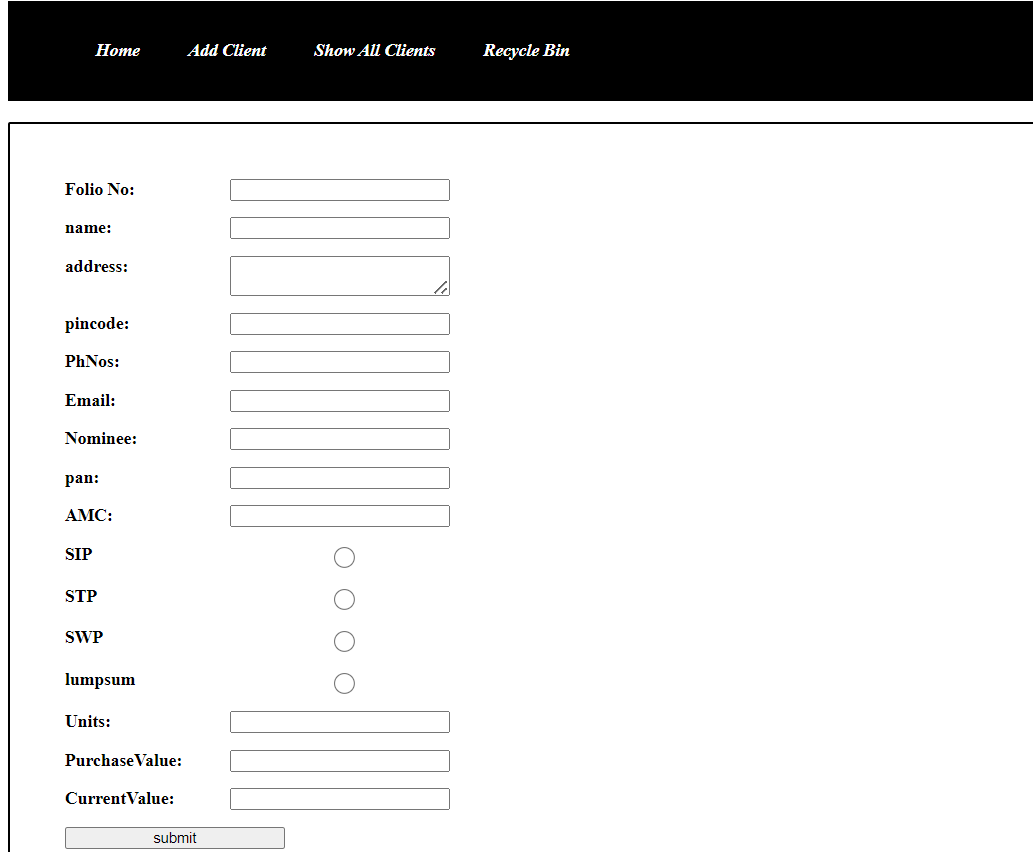The image size is (1033, 852).
Task: Click the SWP label text
Action: (84, 637)
